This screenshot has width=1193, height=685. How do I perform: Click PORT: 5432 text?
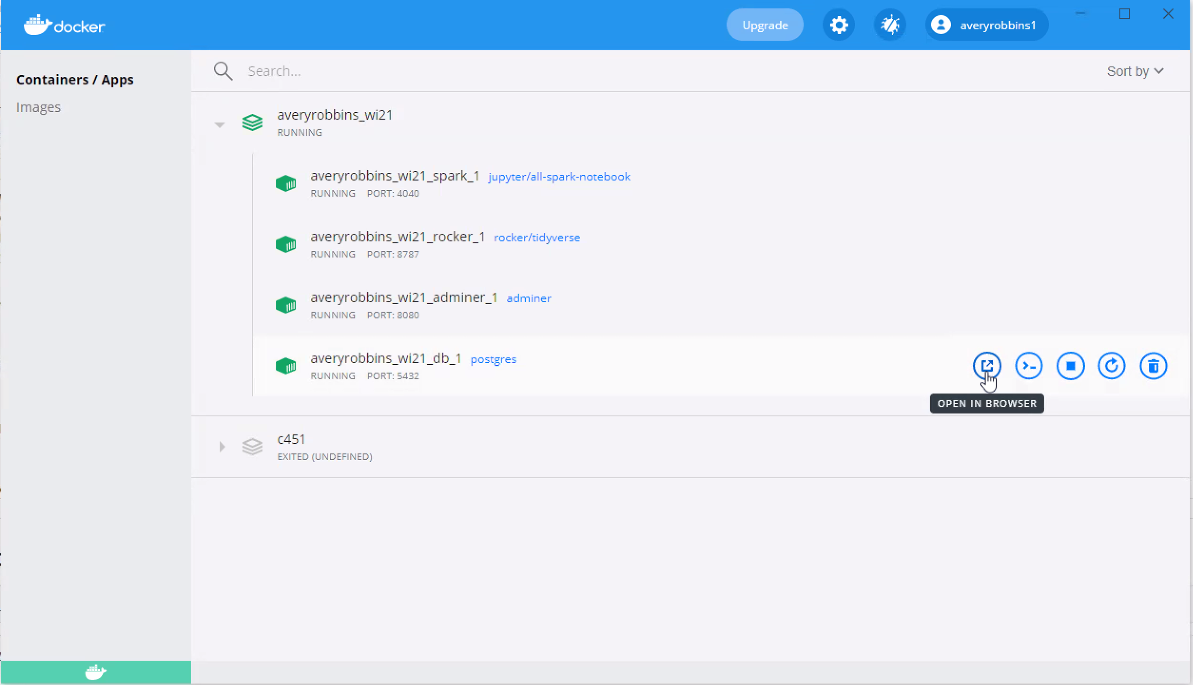[393, 376]
